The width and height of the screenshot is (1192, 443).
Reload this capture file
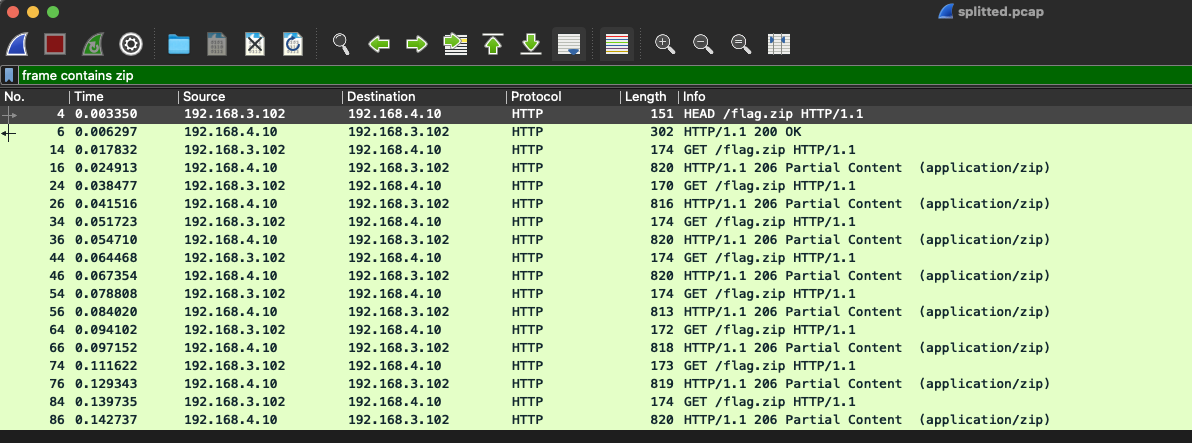coord(293,44)
